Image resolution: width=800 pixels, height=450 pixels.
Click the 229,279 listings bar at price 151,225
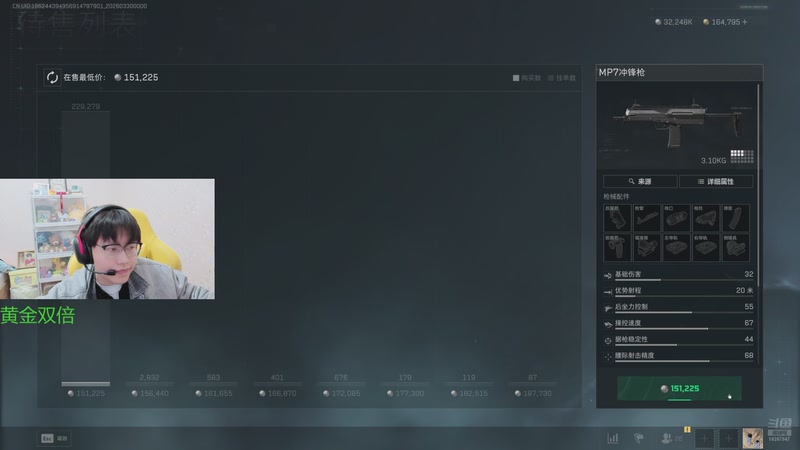click(86, 247)
